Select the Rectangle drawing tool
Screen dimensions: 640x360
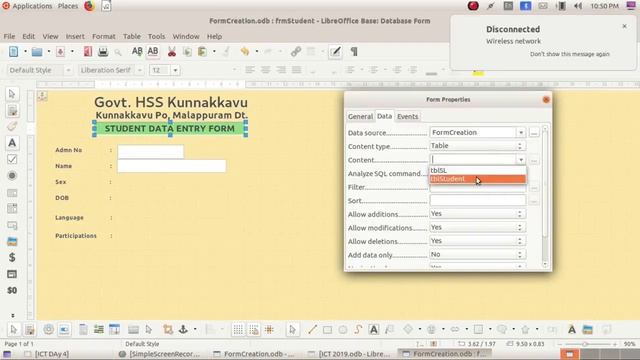(x=327, y=329)
